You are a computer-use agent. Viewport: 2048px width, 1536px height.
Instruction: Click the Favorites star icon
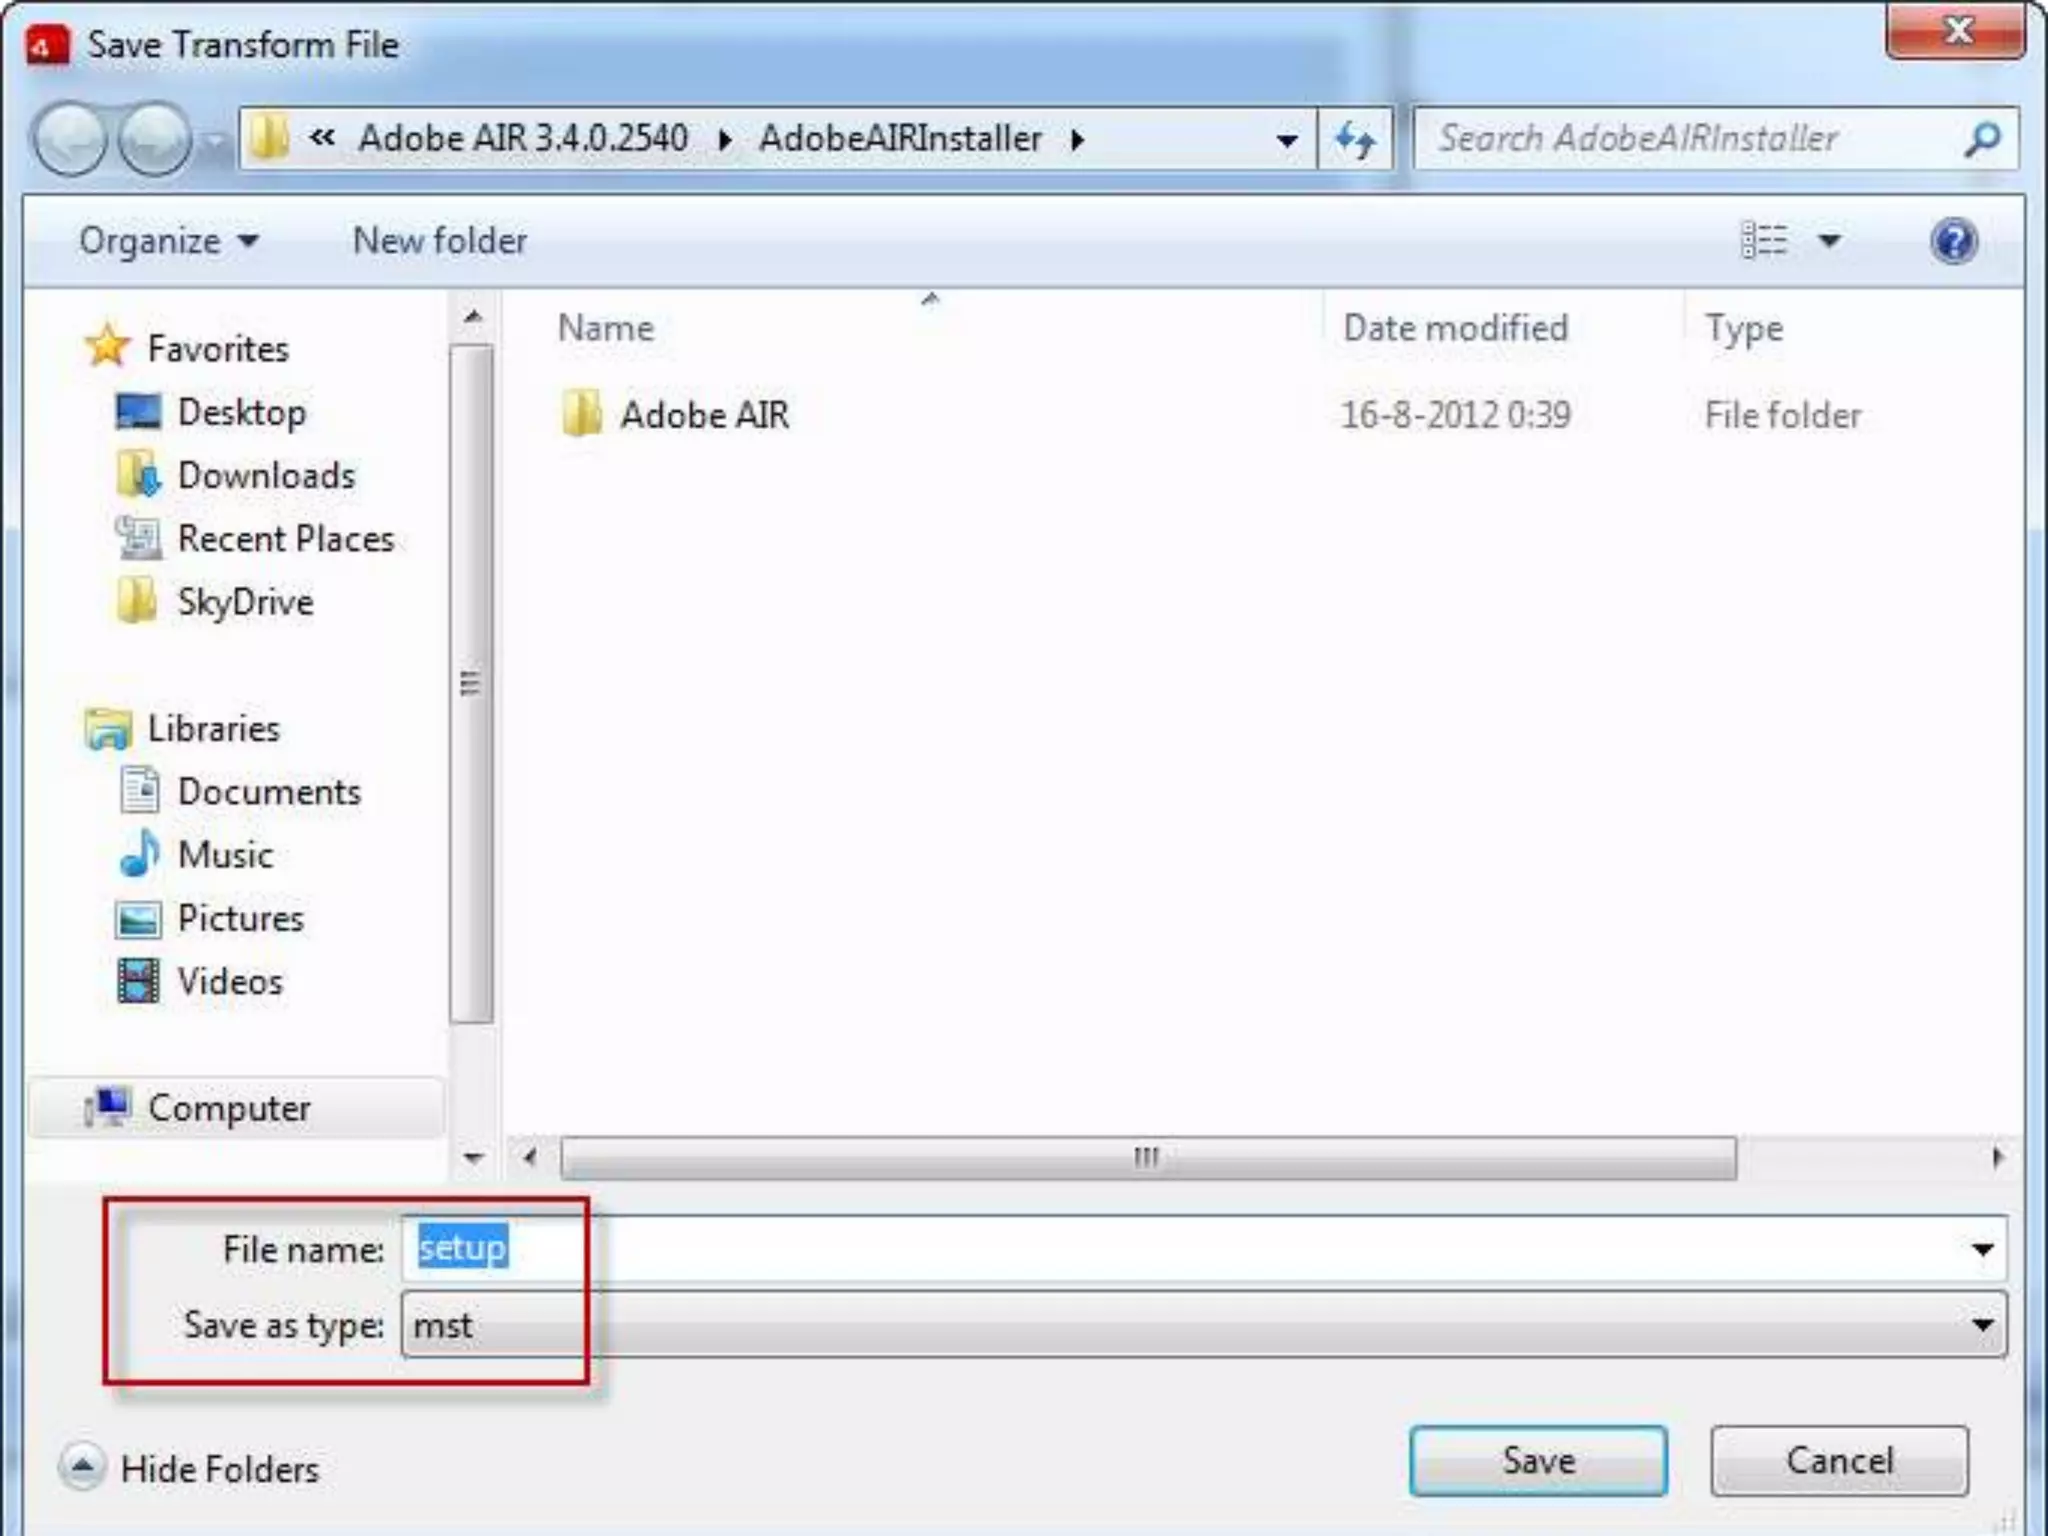[107, 346]
